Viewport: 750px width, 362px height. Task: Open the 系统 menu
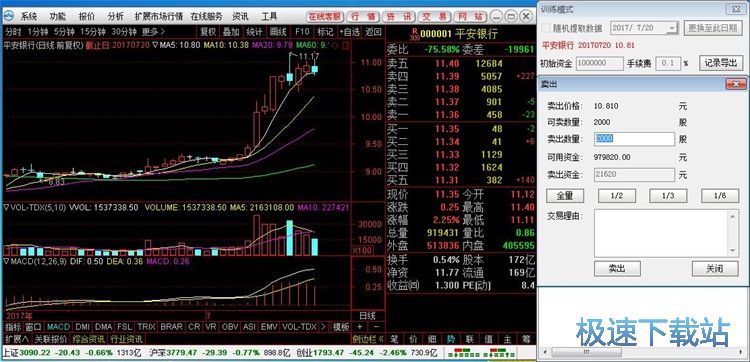coord(29,16)
